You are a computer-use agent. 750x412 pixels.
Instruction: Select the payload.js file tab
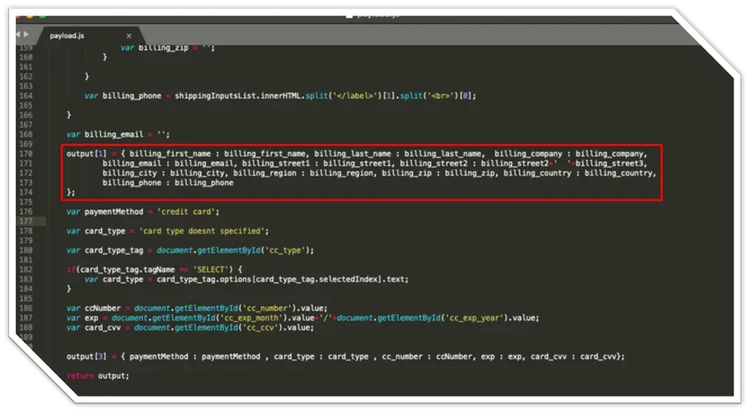click(70, 35)
